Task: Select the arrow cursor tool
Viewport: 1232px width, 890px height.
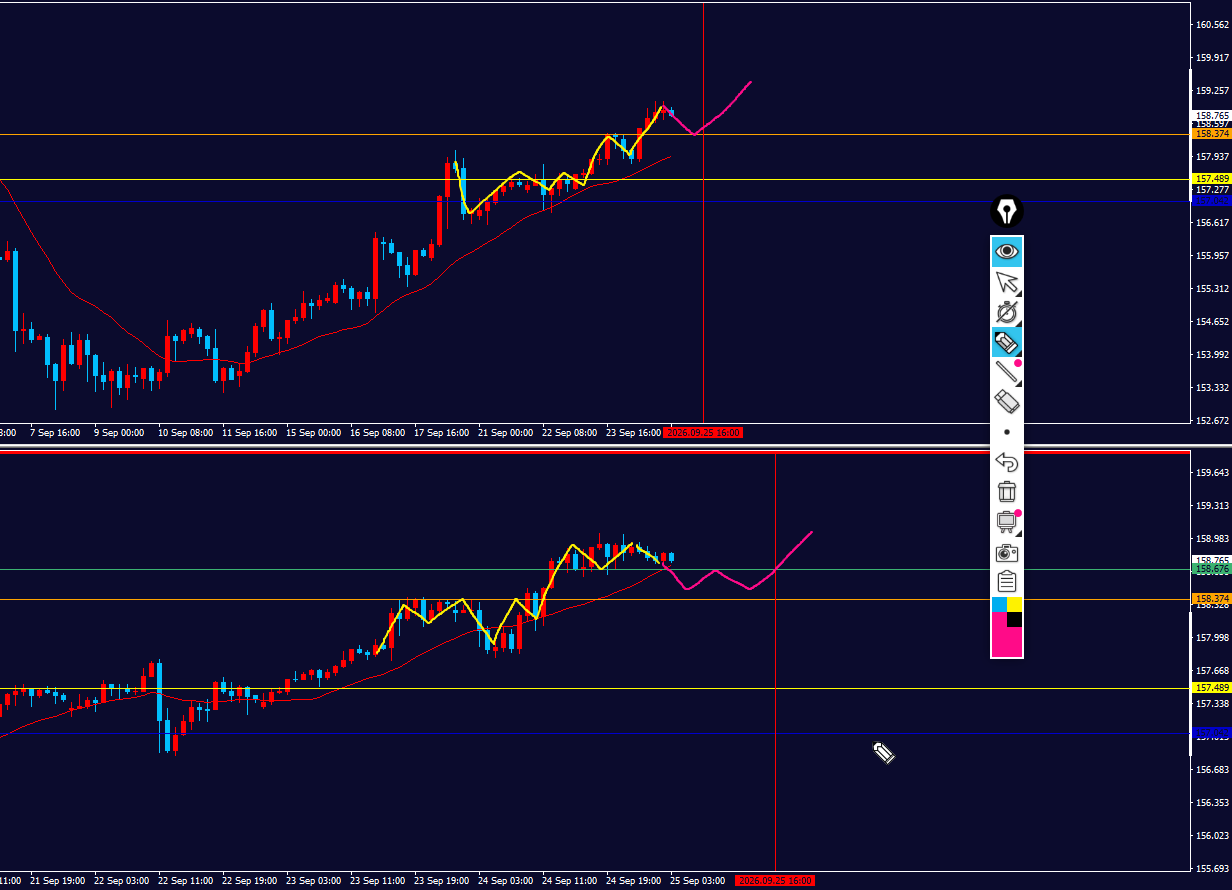Action: [1007, 282]
